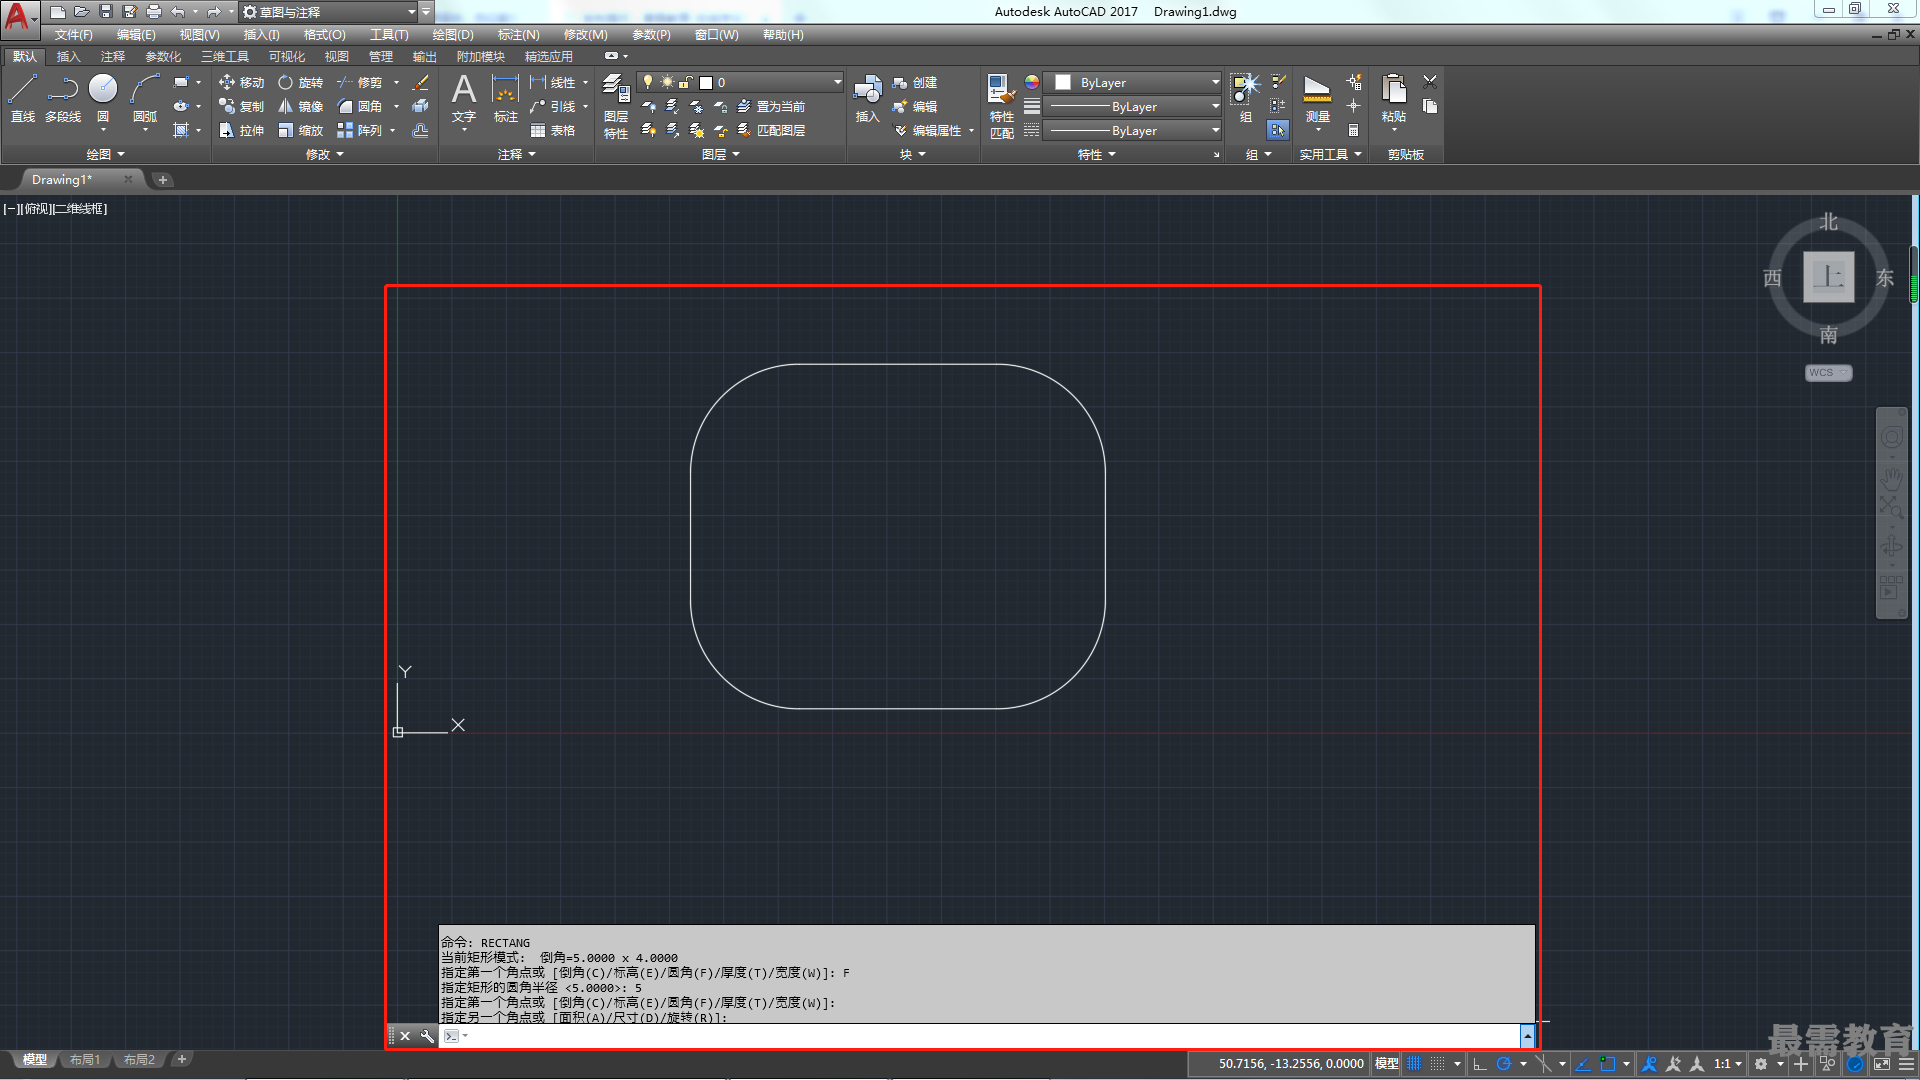This screenshot has width=1920, height=1080.
Task: Click 编辑属性 (Edit Attributes) button
Action: (927, 130)
